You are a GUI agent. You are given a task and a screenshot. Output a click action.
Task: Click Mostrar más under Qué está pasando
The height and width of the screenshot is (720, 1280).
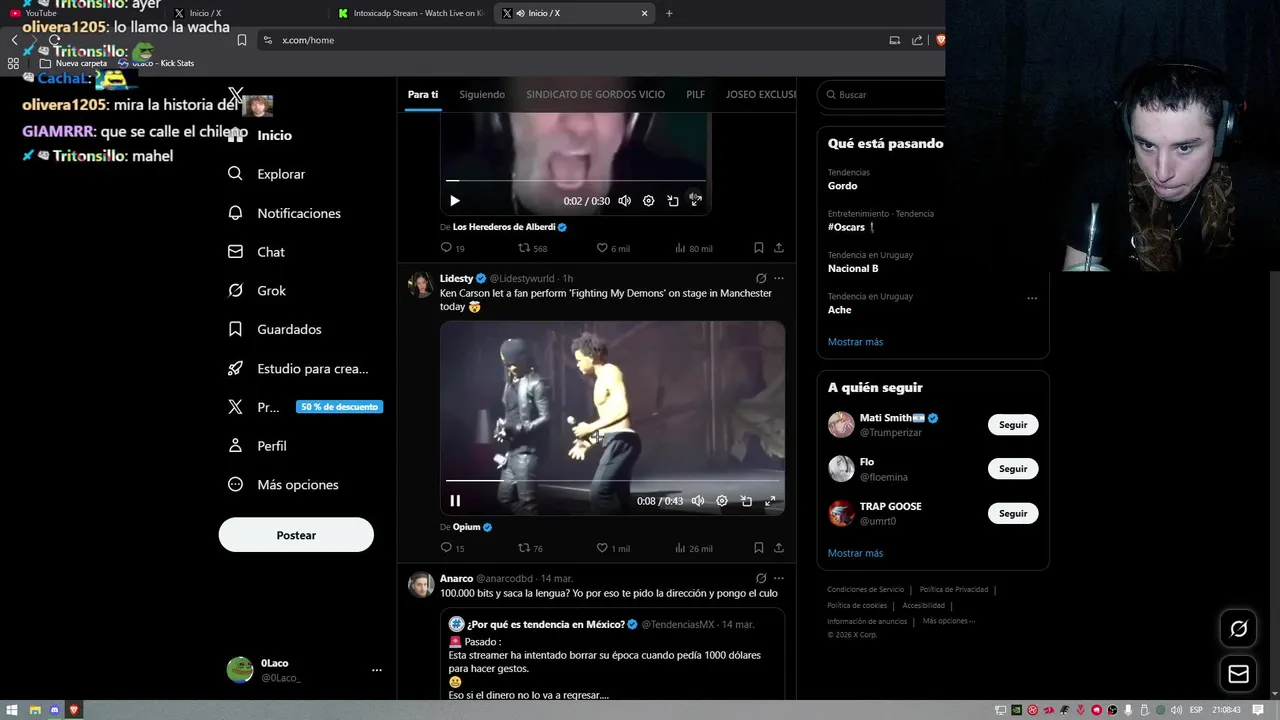point(855,342)
